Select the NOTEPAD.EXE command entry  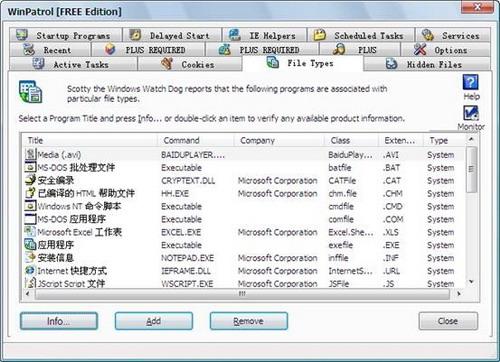click(x=187, y=258)
